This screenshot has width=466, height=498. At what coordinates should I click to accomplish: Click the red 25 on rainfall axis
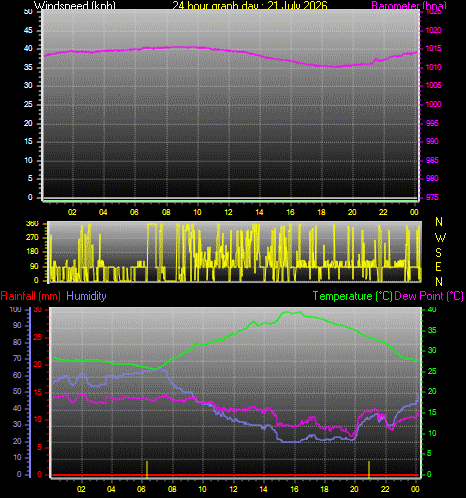pyautogui.click(x=38, y=337)
